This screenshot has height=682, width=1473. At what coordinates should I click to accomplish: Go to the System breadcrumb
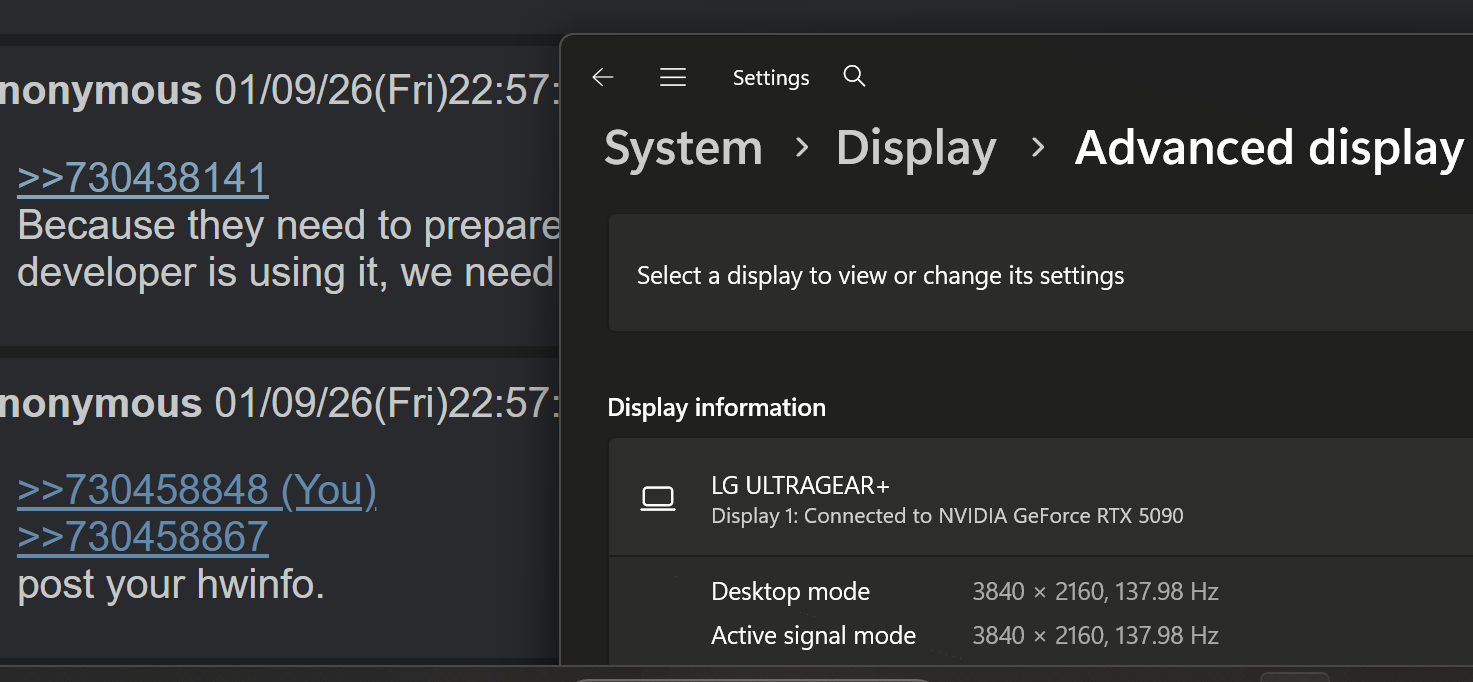[x=683, y=148]
